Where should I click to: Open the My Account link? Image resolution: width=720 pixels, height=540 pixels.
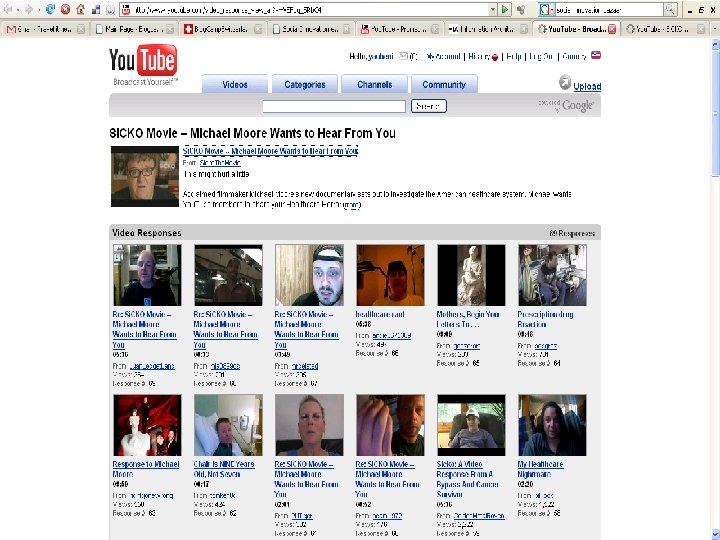click(443, 56)
